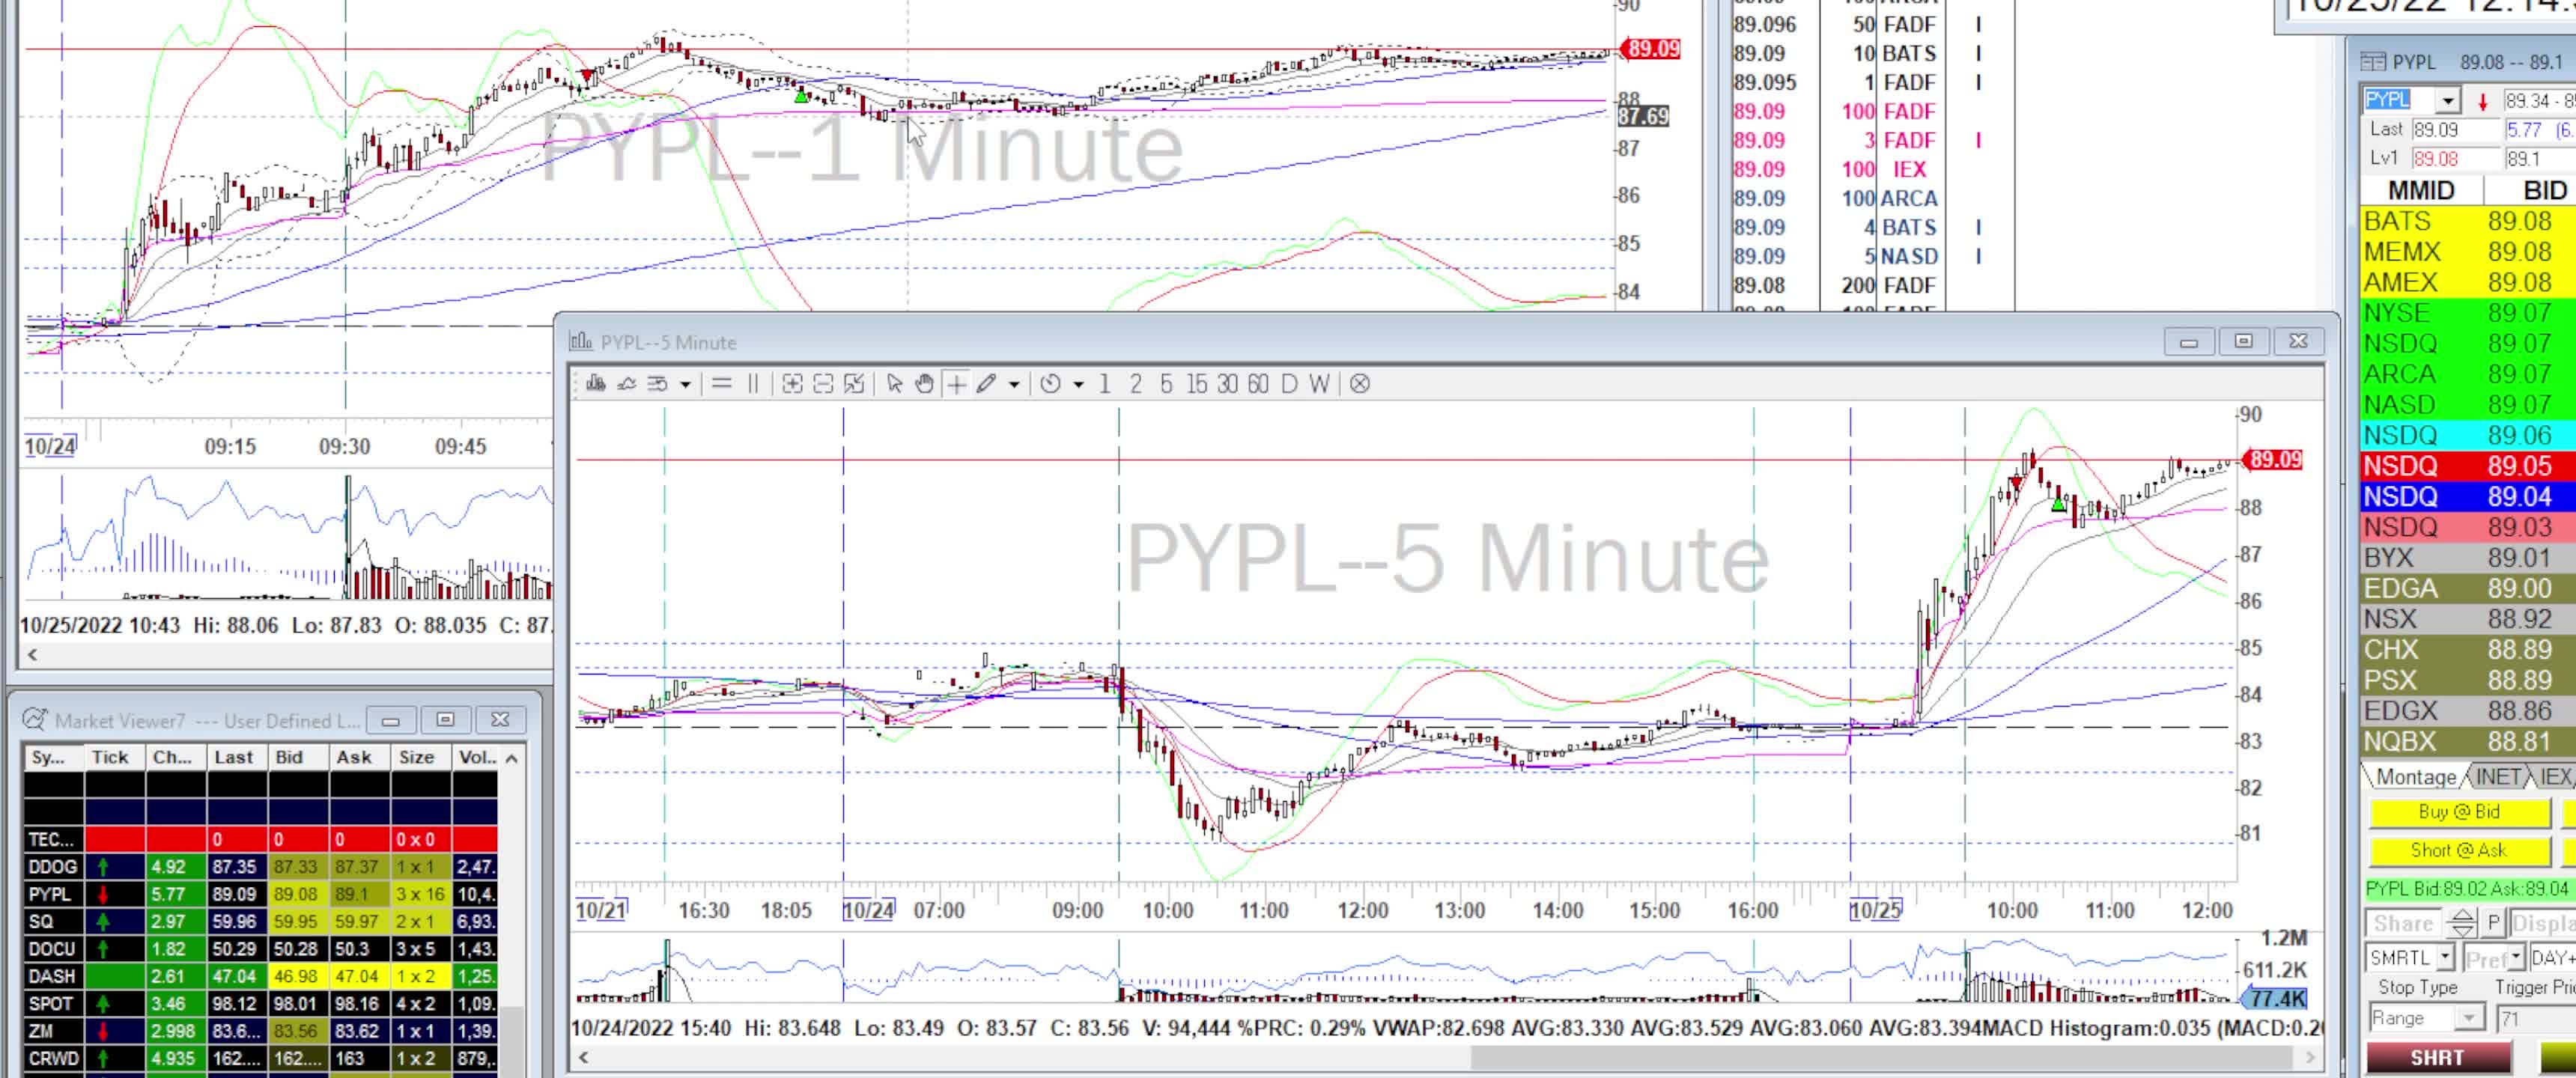Viewport: 2576px width, 1078px height.
Task: Select the SPOT row in Market Viewer
Action: (260, 1003)
